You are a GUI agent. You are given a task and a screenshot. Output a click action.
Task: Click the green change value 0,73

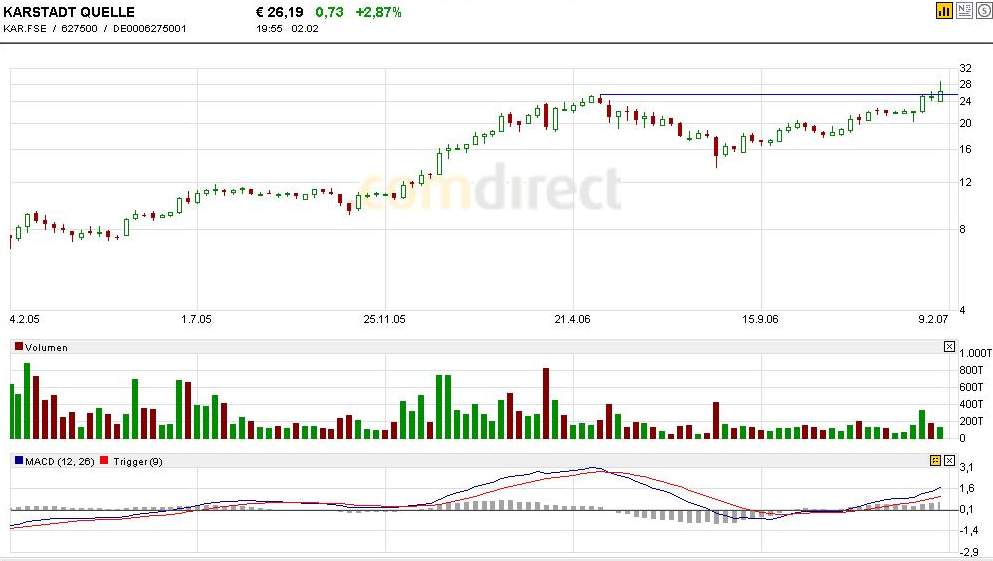click(329, 12)
